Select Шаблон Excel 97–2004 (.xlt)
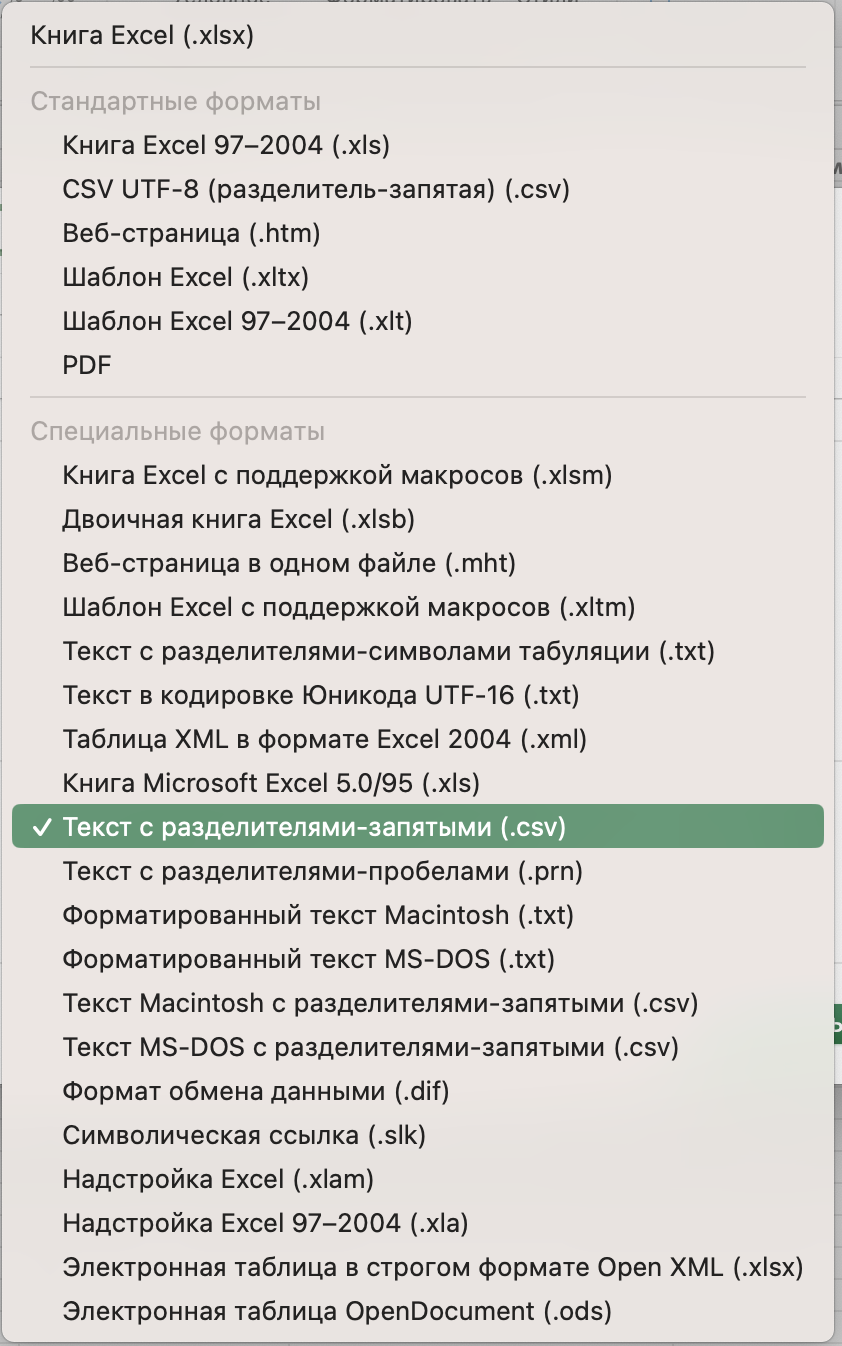842x1346 pixels. (237, 322)
